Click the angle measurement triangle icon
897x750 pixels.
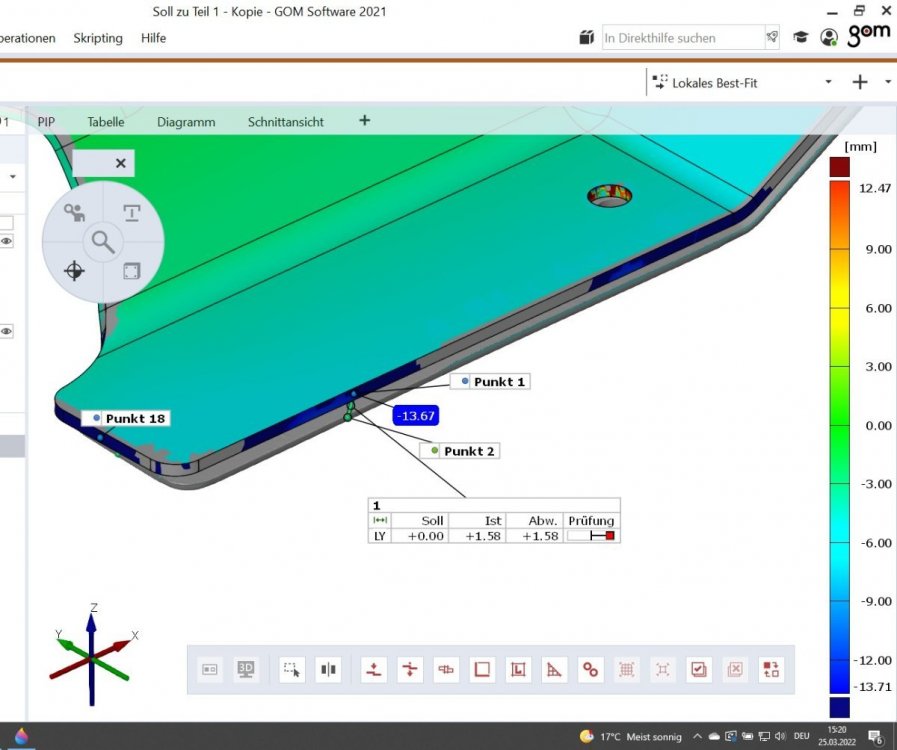(x=553, y=669)
